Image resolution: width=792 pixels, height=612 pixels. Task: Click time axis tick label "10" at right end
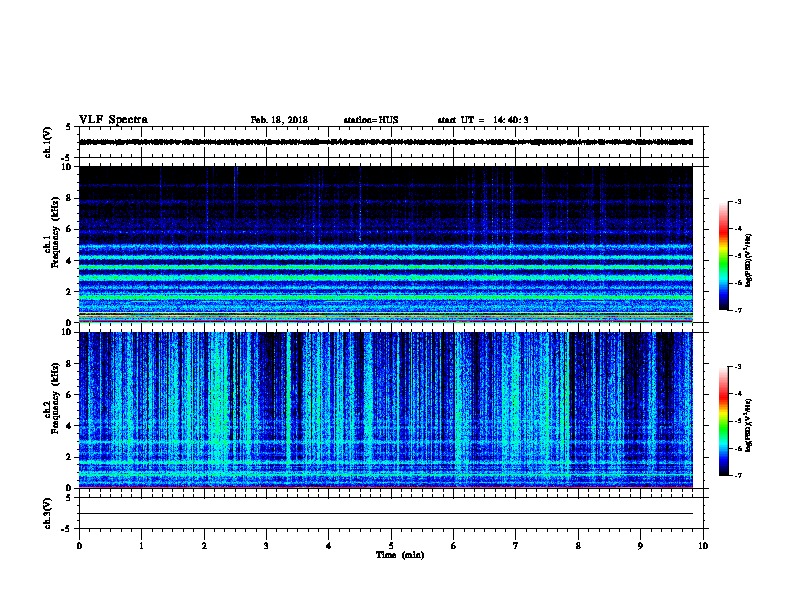(x=703, y=546)
